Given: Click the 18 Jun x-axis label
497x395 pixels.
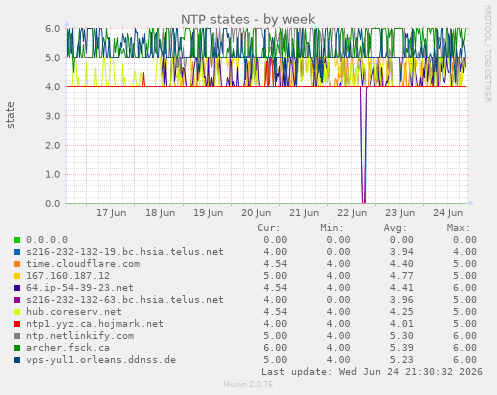Looking at the screenshot, I should [160, 213].
